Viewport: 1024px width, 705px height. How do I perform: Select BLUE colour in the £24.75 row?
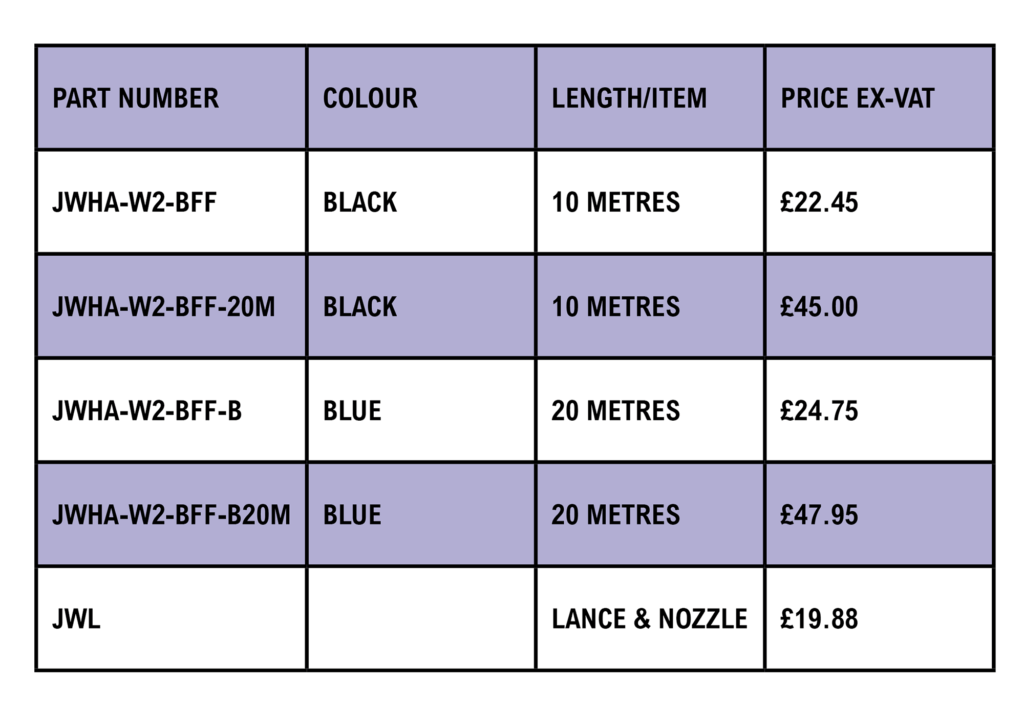coord(352,411)
